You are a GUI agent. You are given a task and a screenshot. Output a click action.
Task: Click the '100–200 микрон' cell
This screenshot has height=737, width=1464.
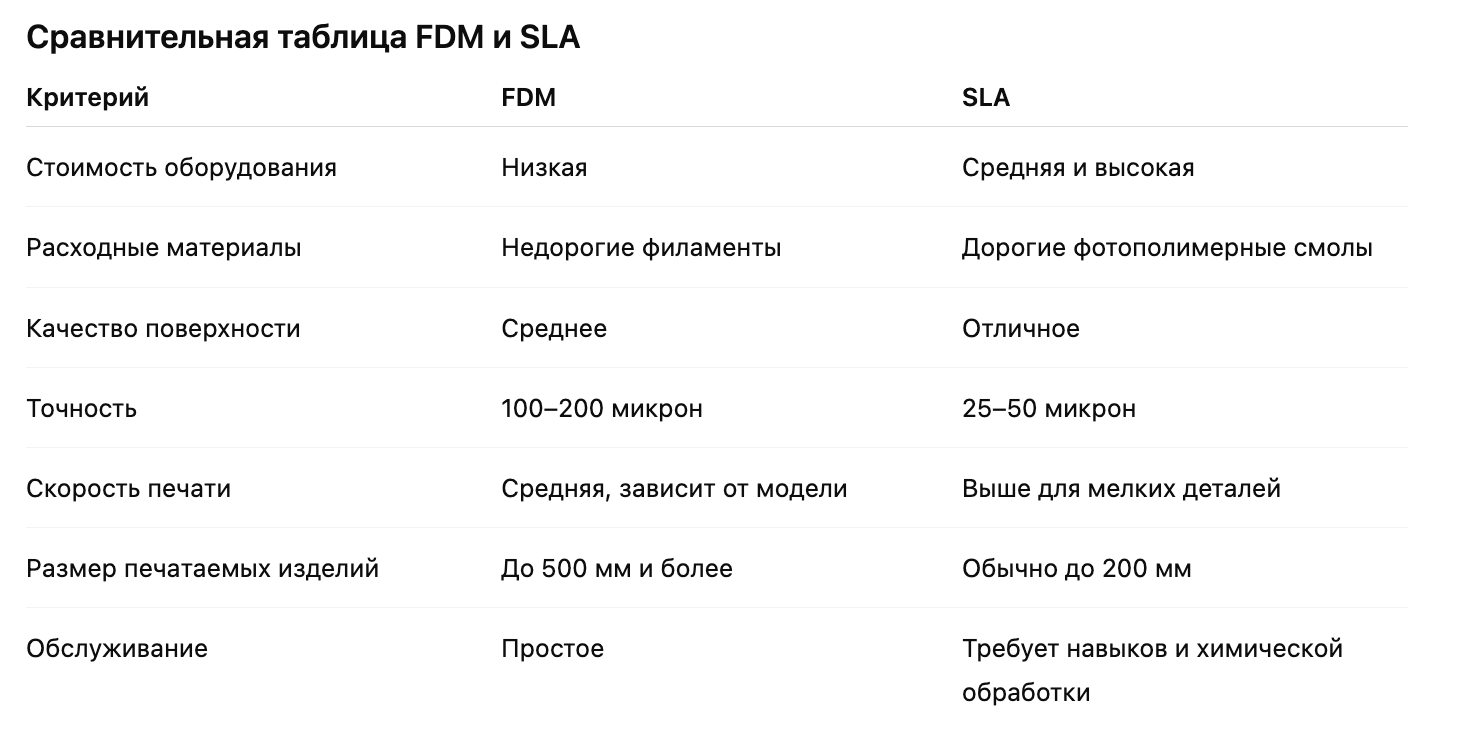[x=601, y=408]
